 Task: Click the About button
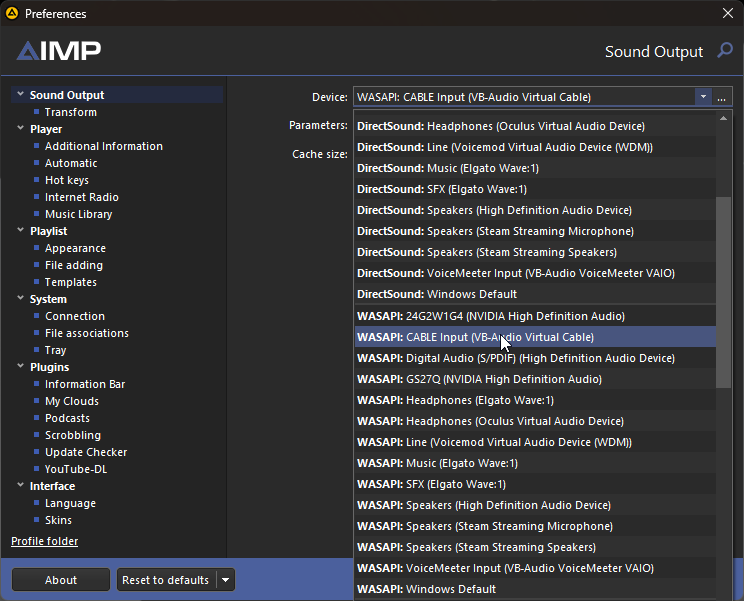[x=61, y=580]
